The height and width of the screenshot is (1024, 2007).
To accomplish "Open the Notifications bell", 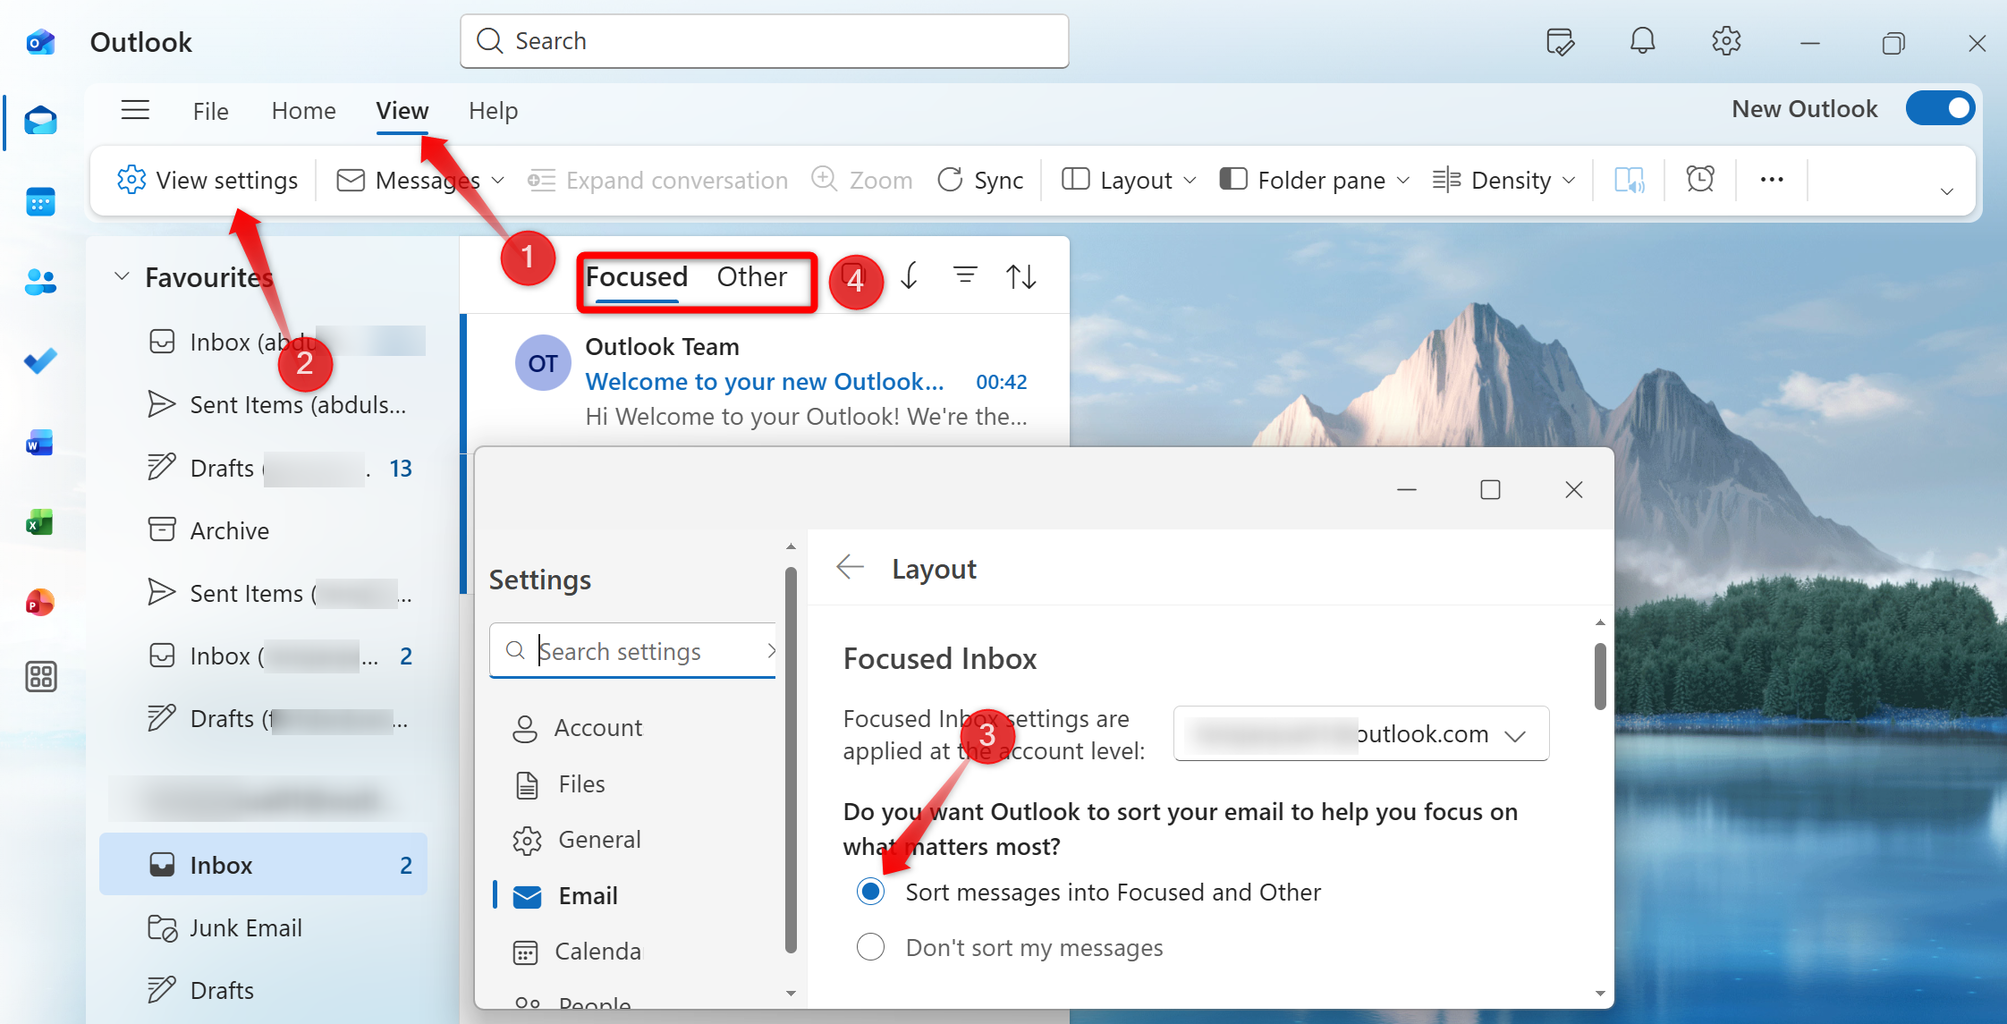I will pyautogui.click(x=1641, y=41).
